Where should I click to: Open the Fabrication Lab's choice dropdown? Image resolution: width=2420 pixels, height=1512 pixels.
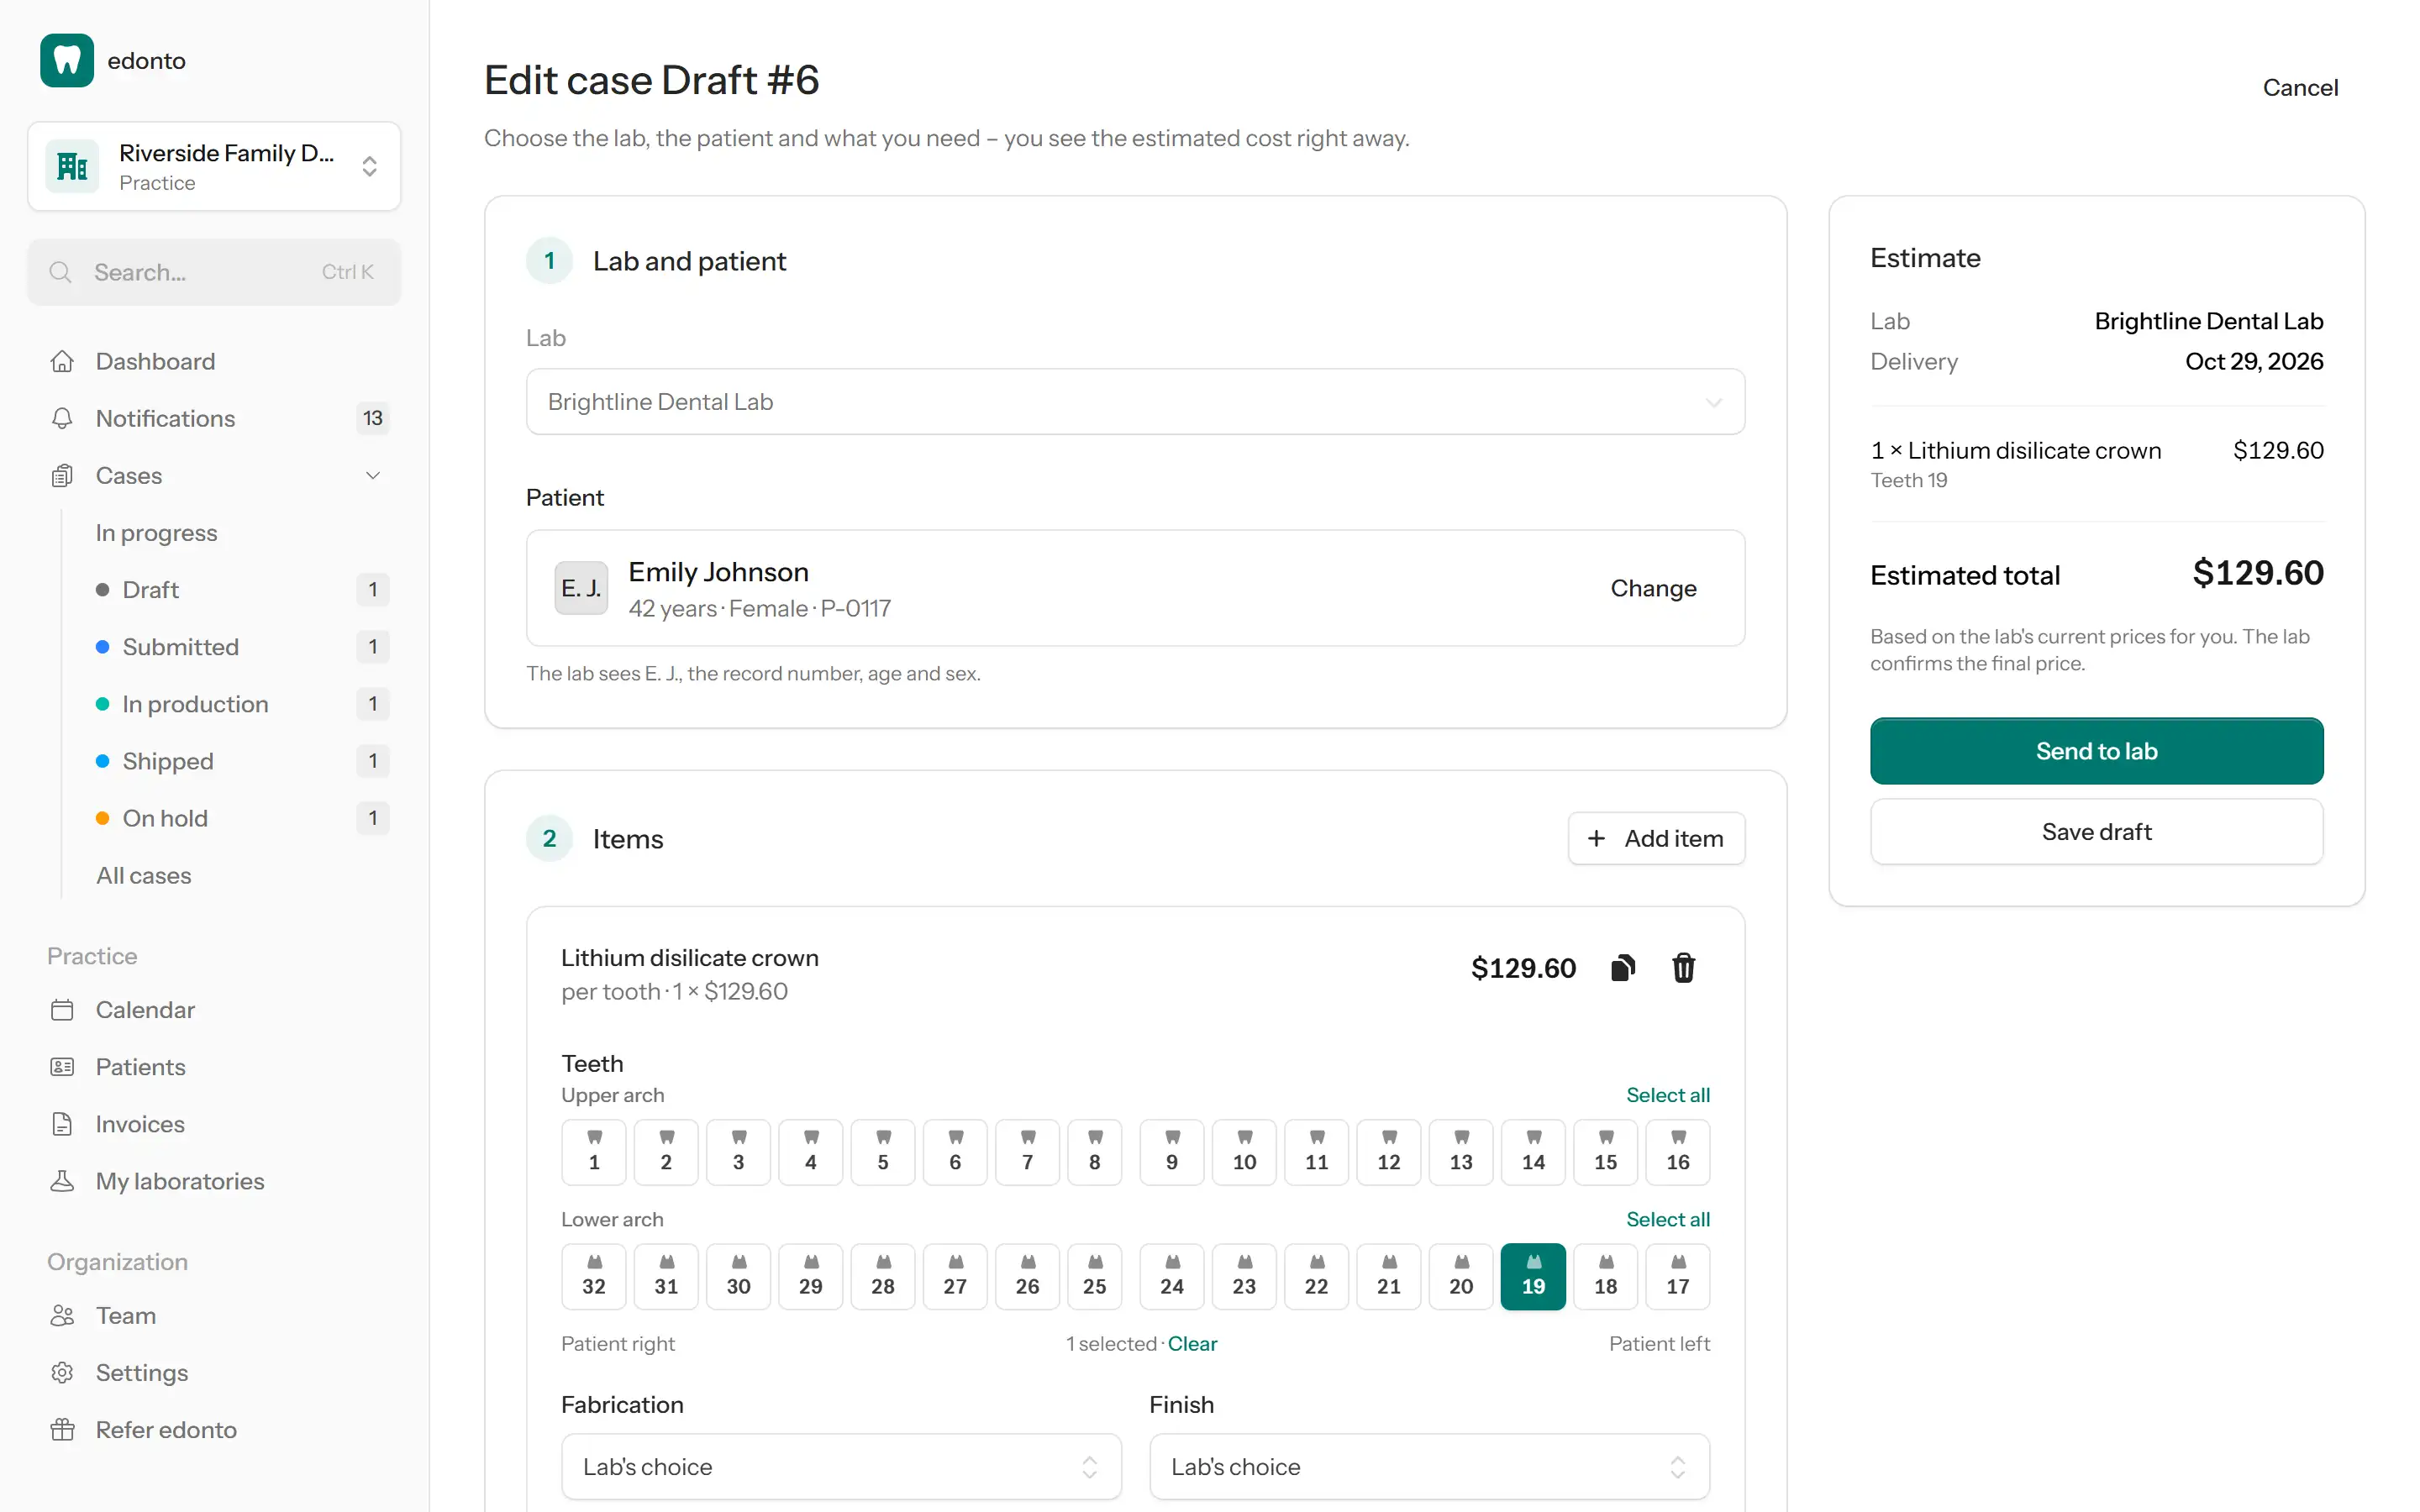click(841, 1467)
